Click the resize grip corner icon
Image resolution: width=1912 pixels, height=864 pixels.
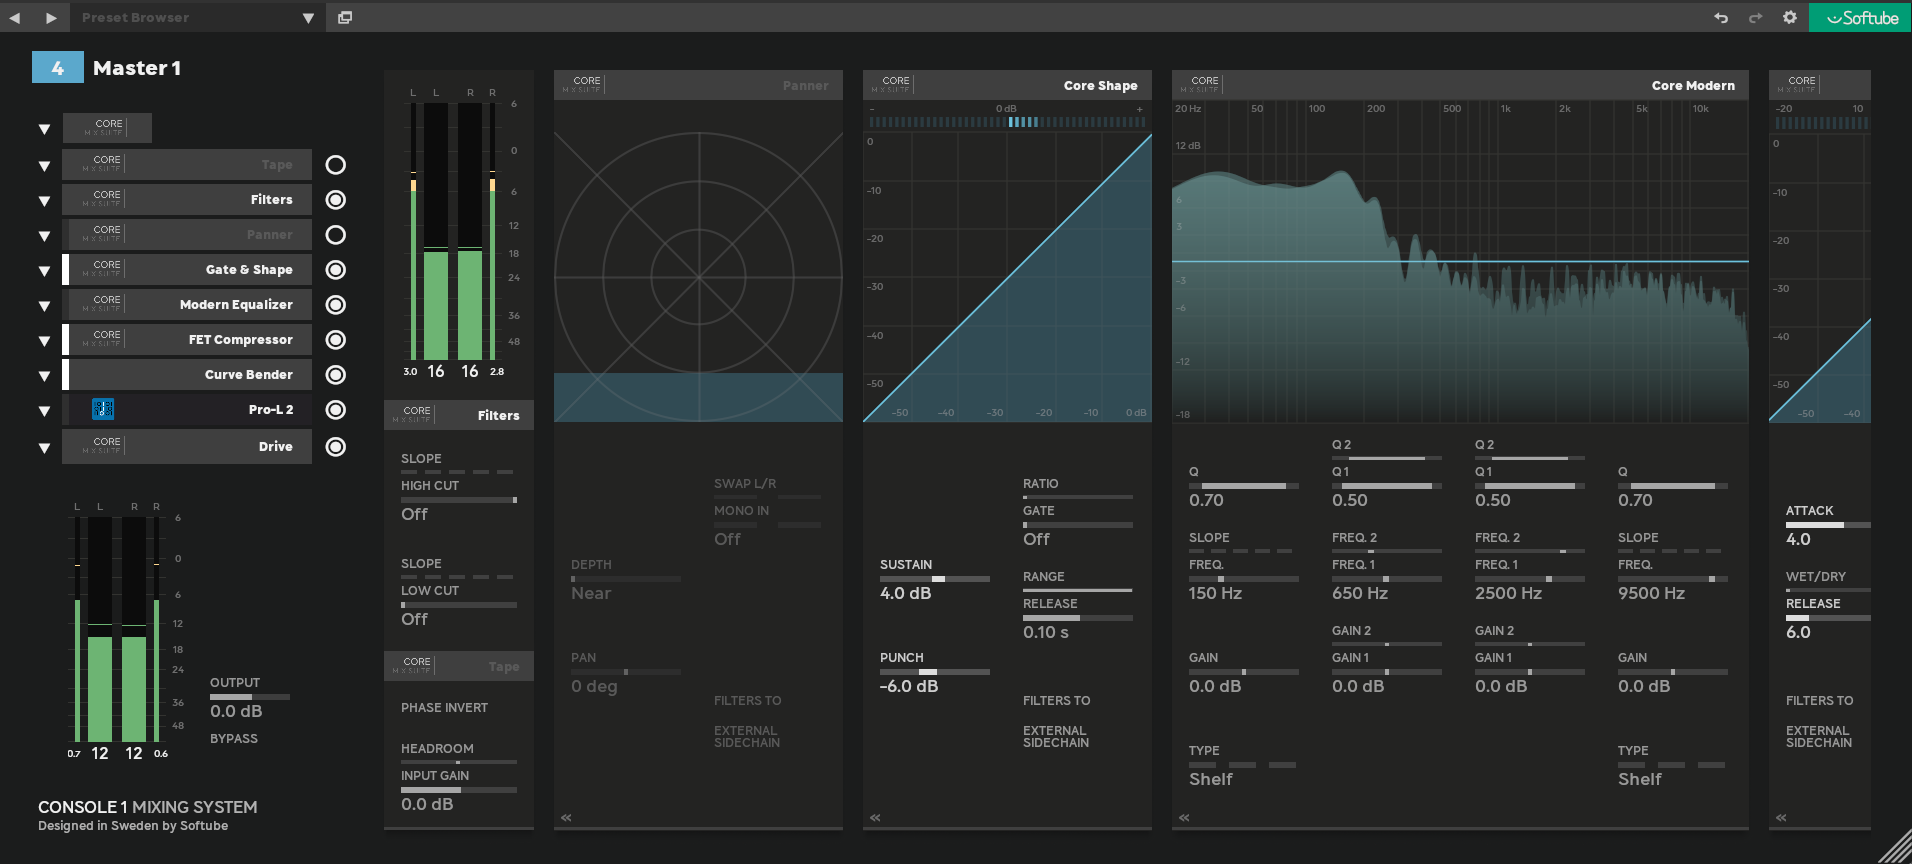point(1895,847)
